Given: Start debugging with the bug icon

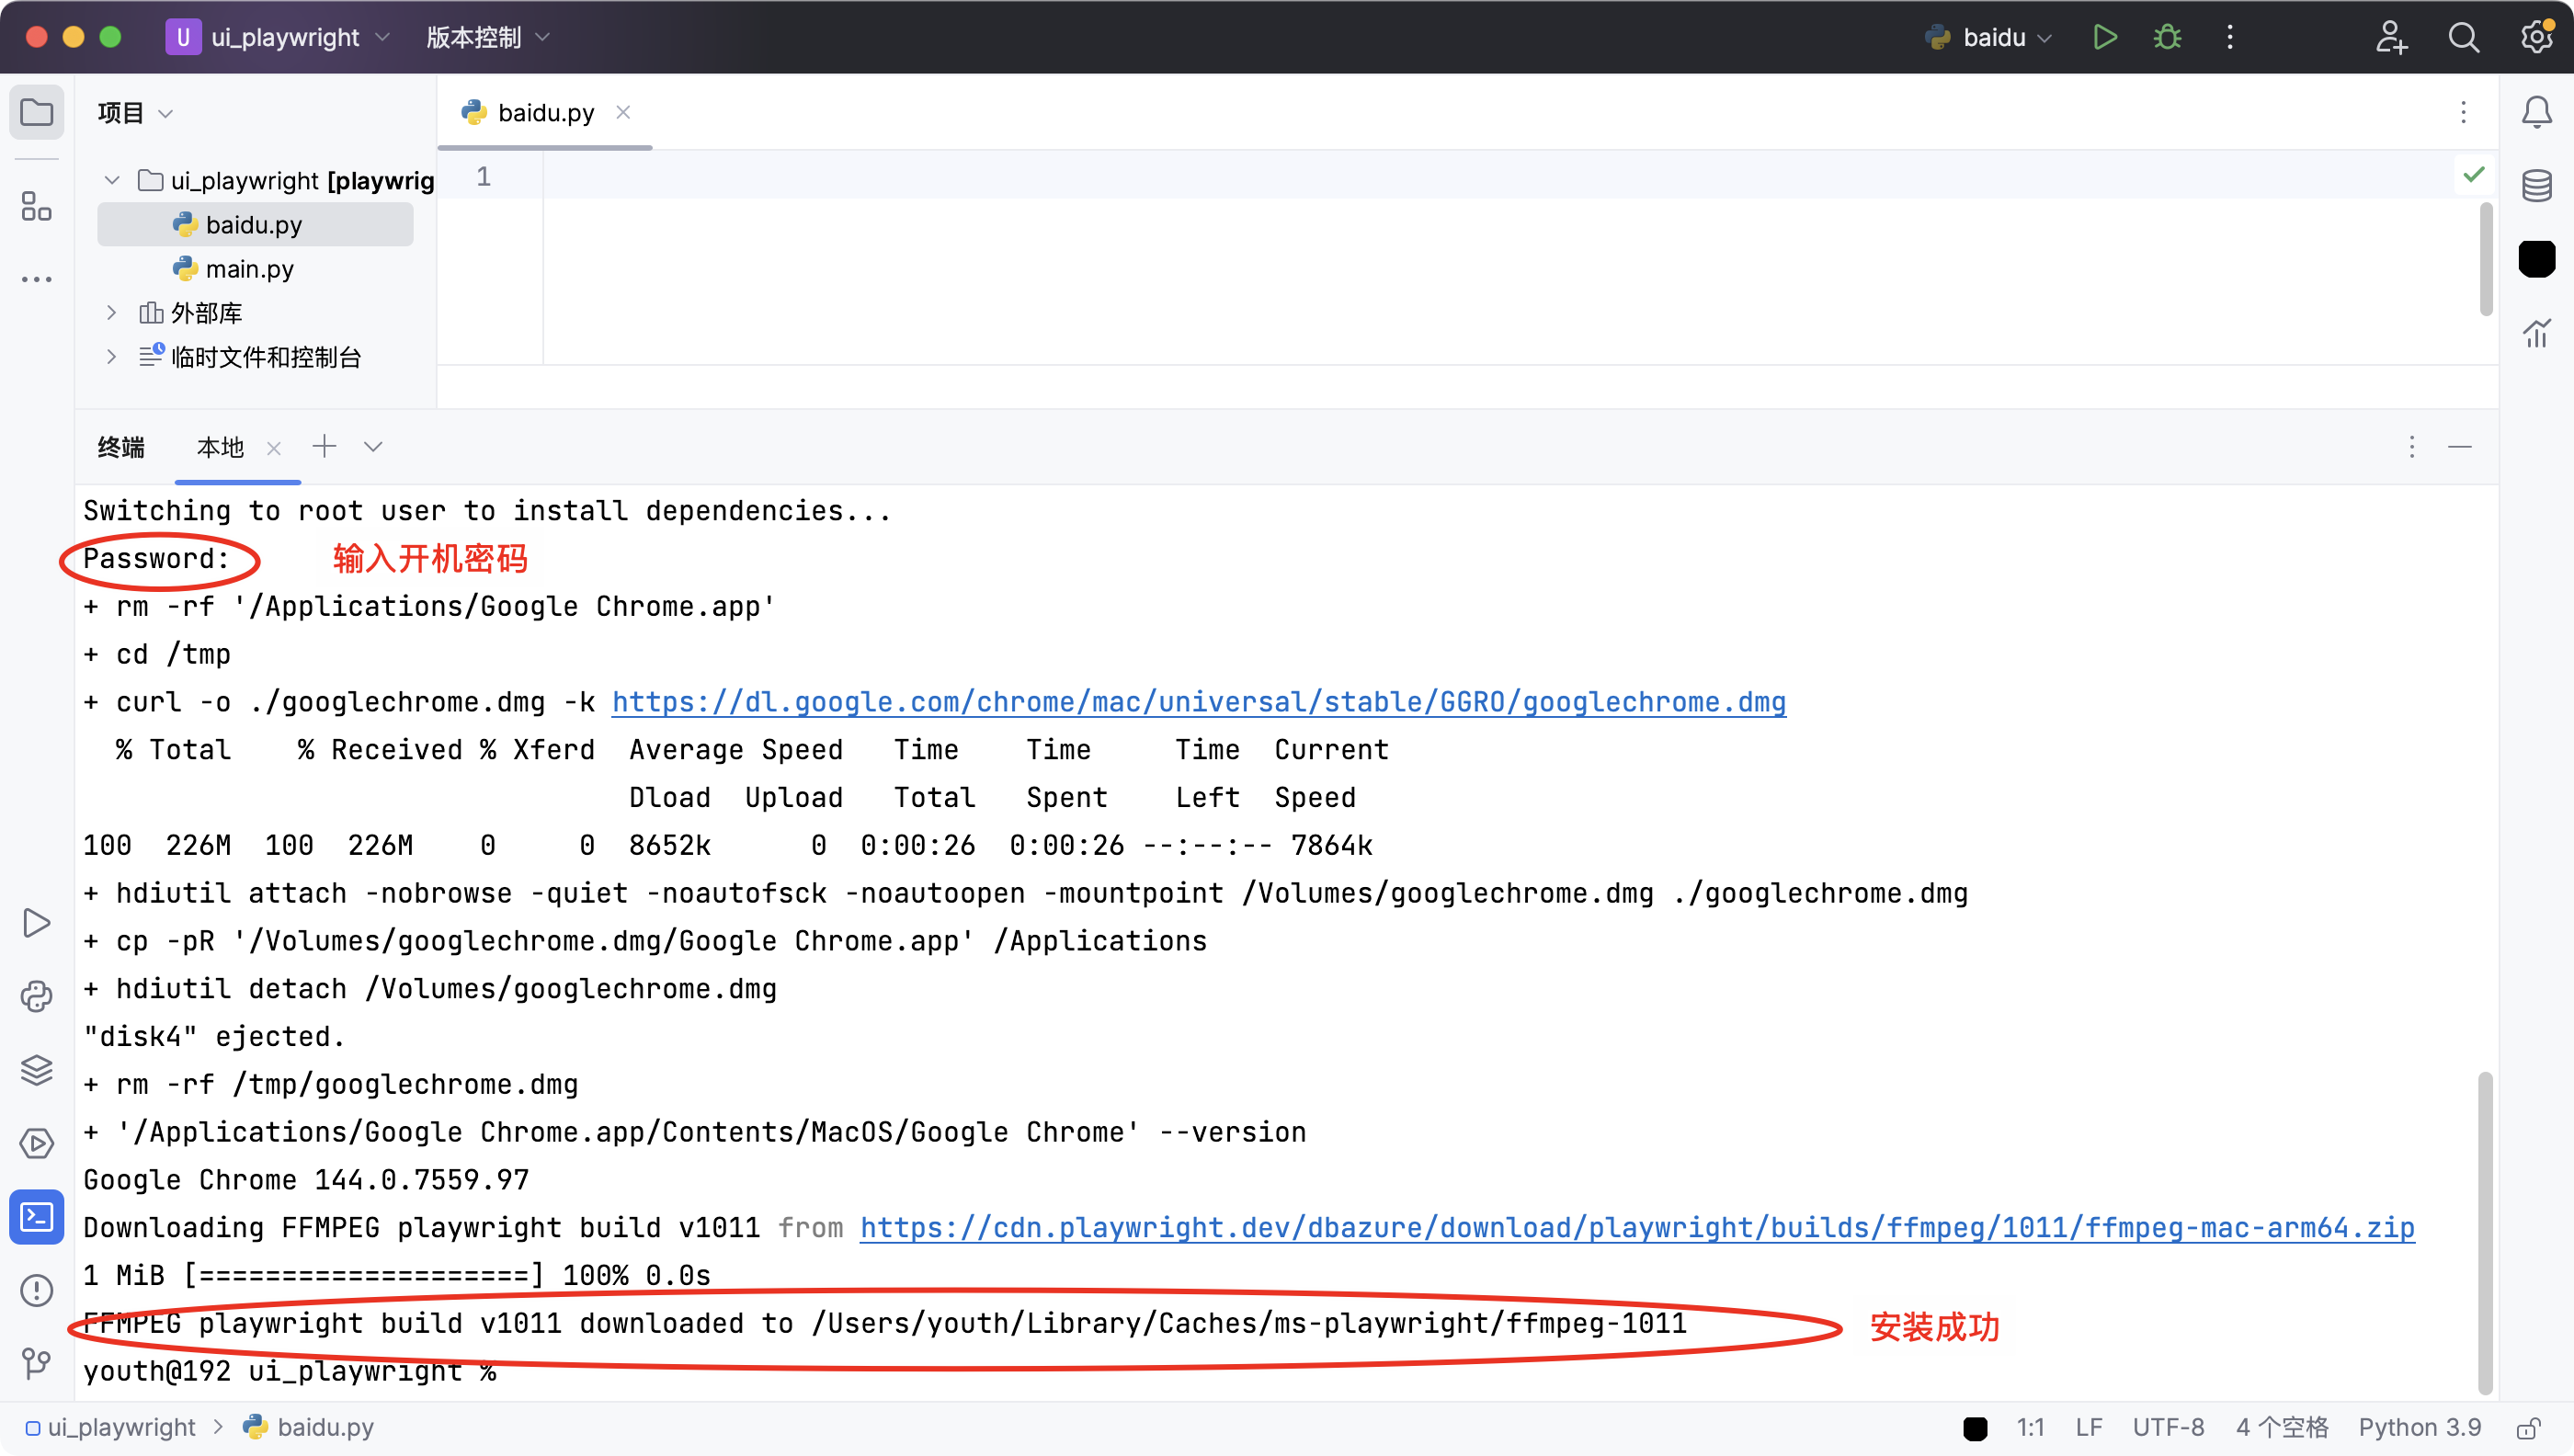Looking at the screenshot, I should coord(2167,38).
